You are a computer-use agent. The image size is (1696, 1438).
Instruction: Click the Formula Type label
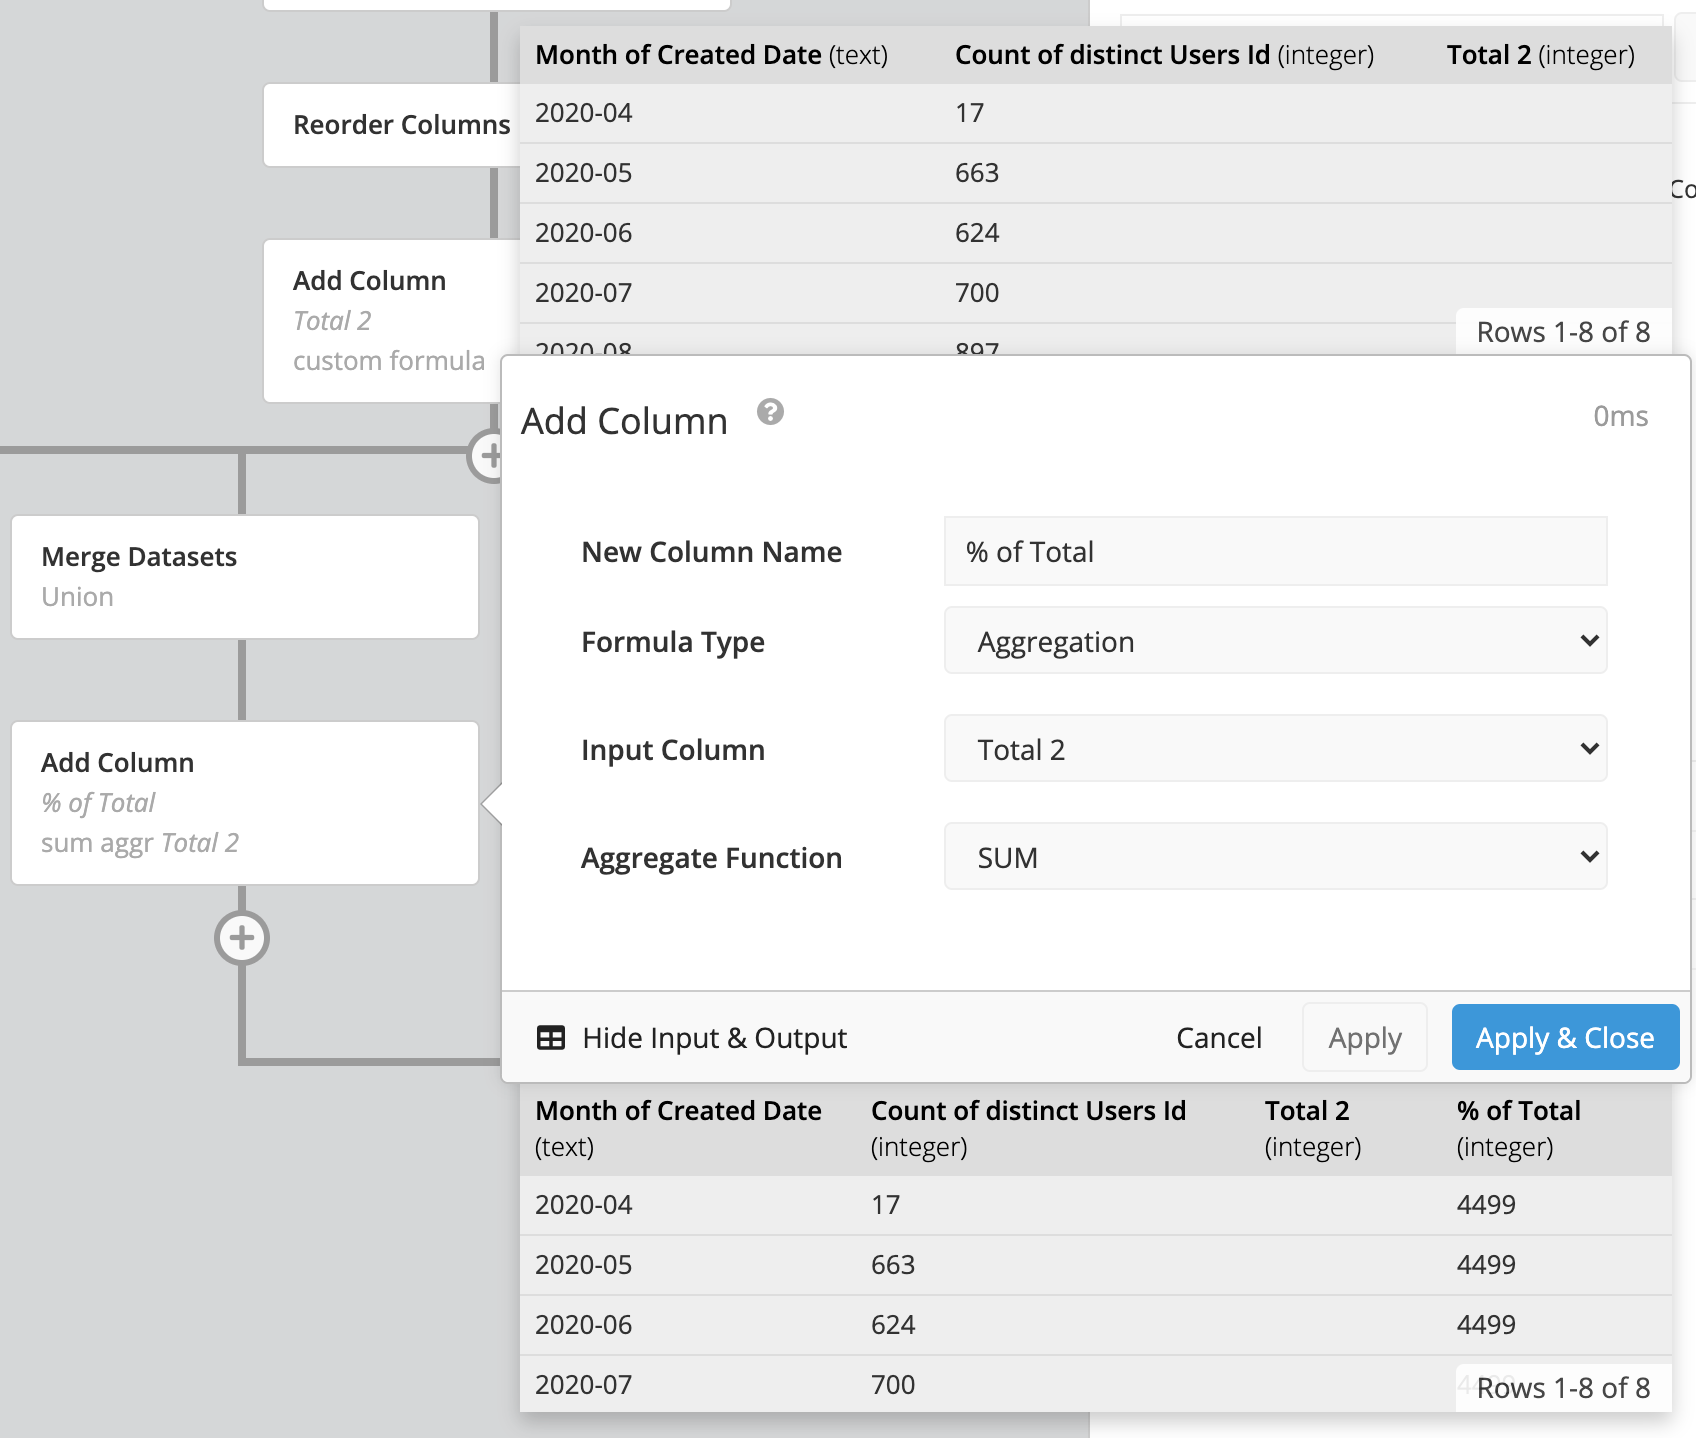pos(673,642)
